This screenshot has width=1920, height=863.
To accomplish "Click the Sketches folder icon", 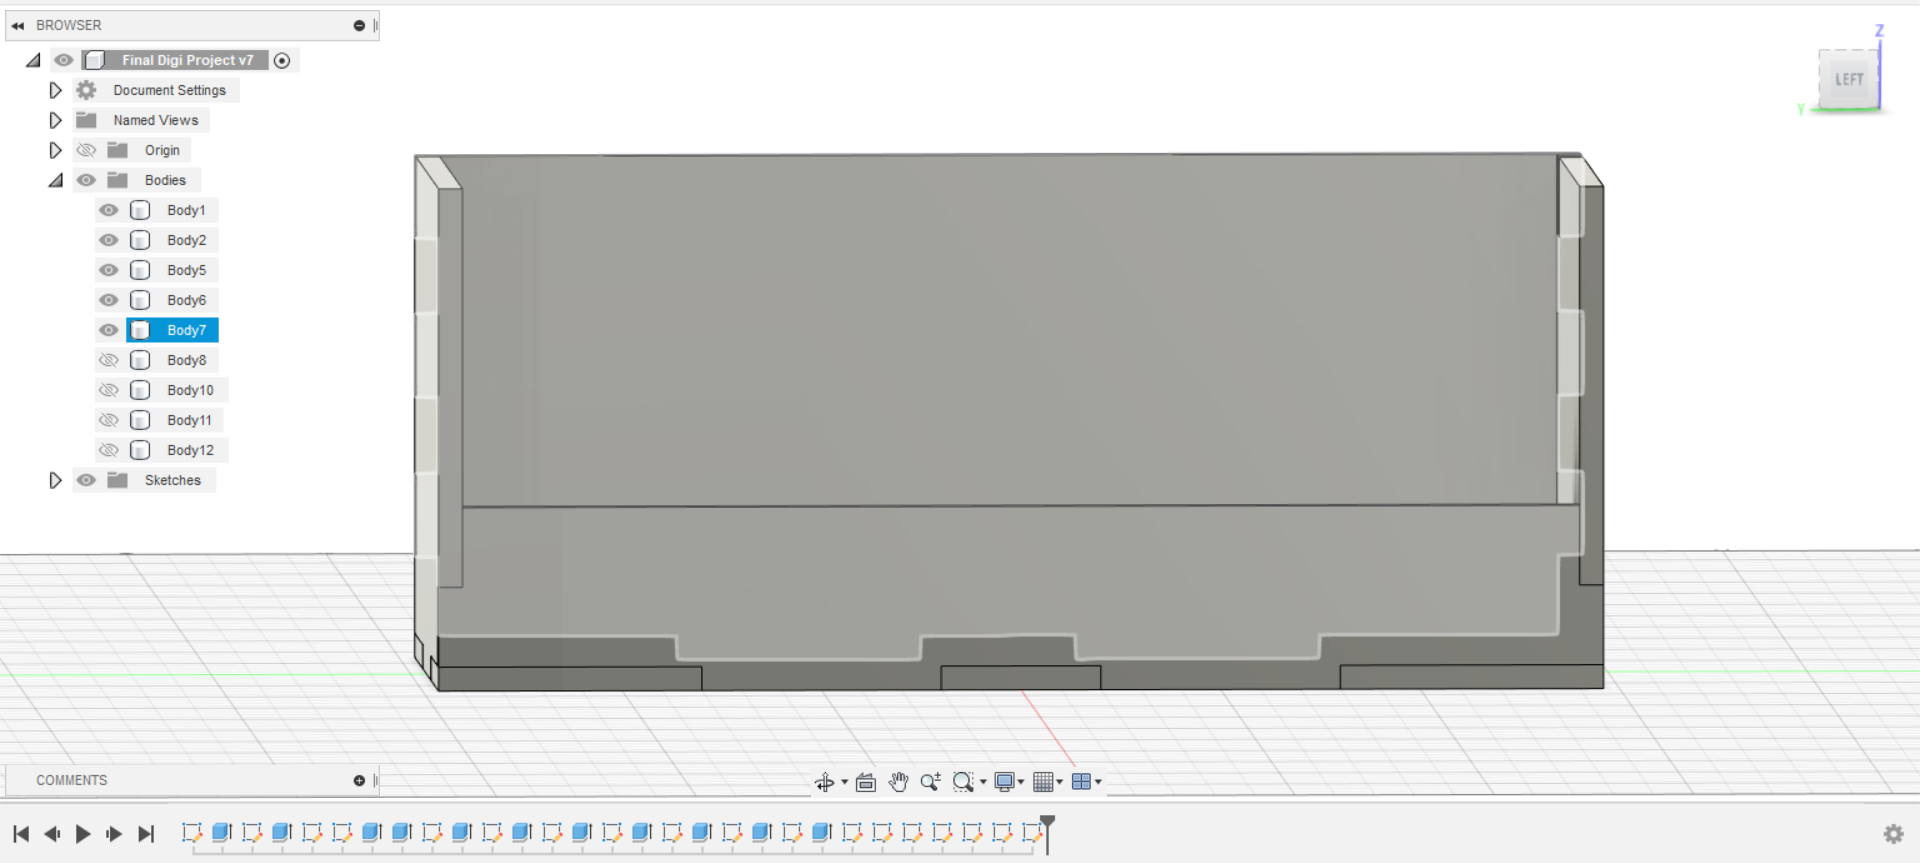I will tap(117, 480).
